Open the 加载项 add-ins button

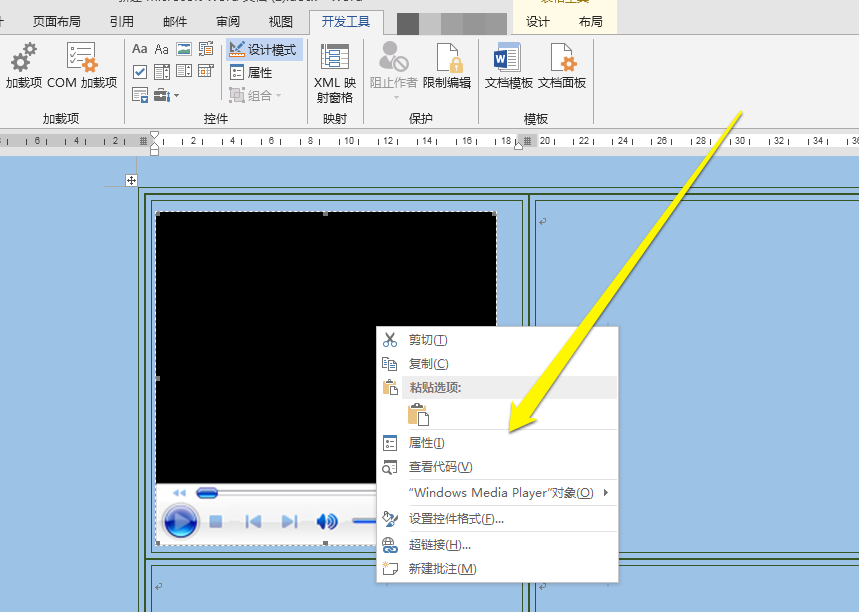click(x=23, y=66)
